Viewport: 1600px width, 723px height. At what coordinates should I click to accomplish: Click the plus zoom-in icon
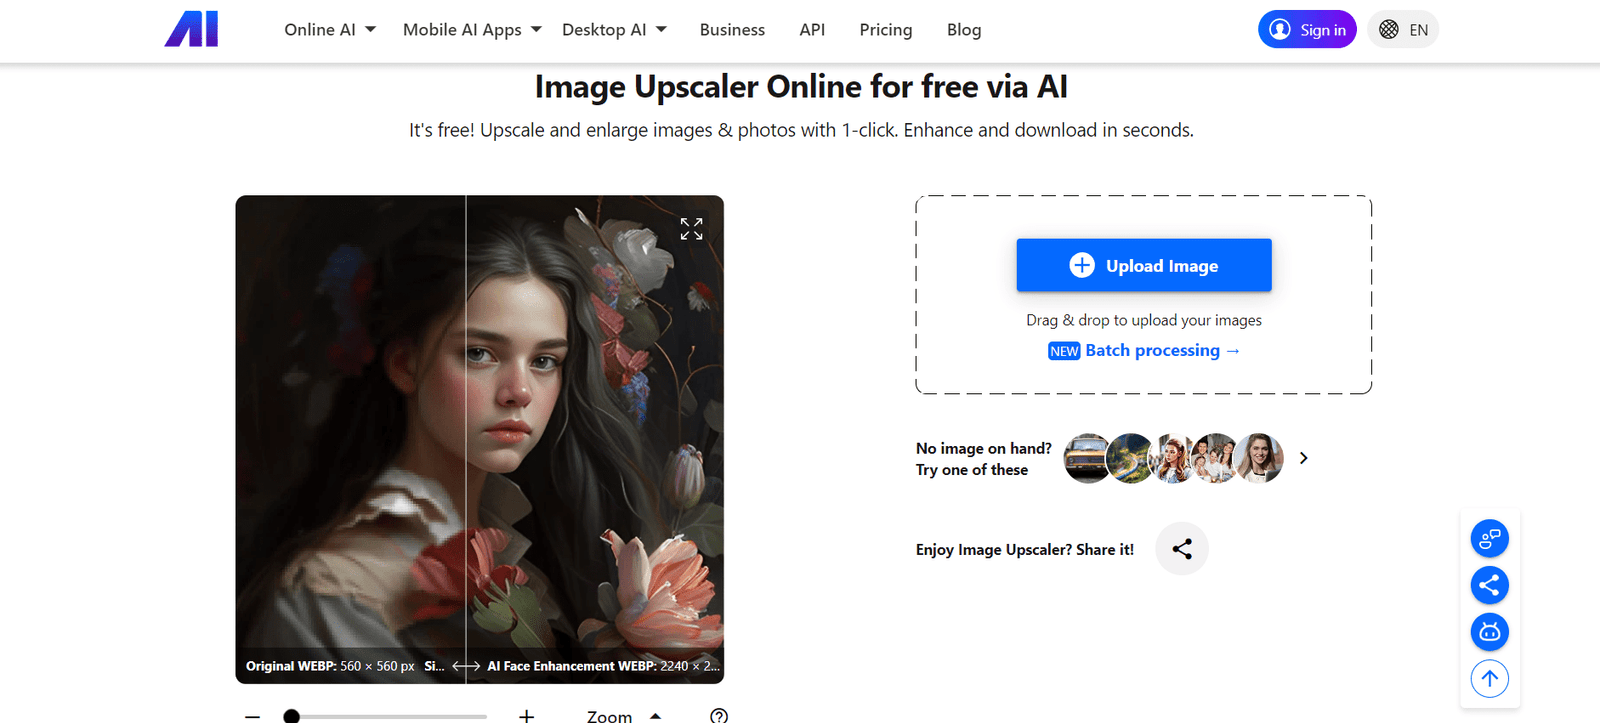(x=527, y=715)
